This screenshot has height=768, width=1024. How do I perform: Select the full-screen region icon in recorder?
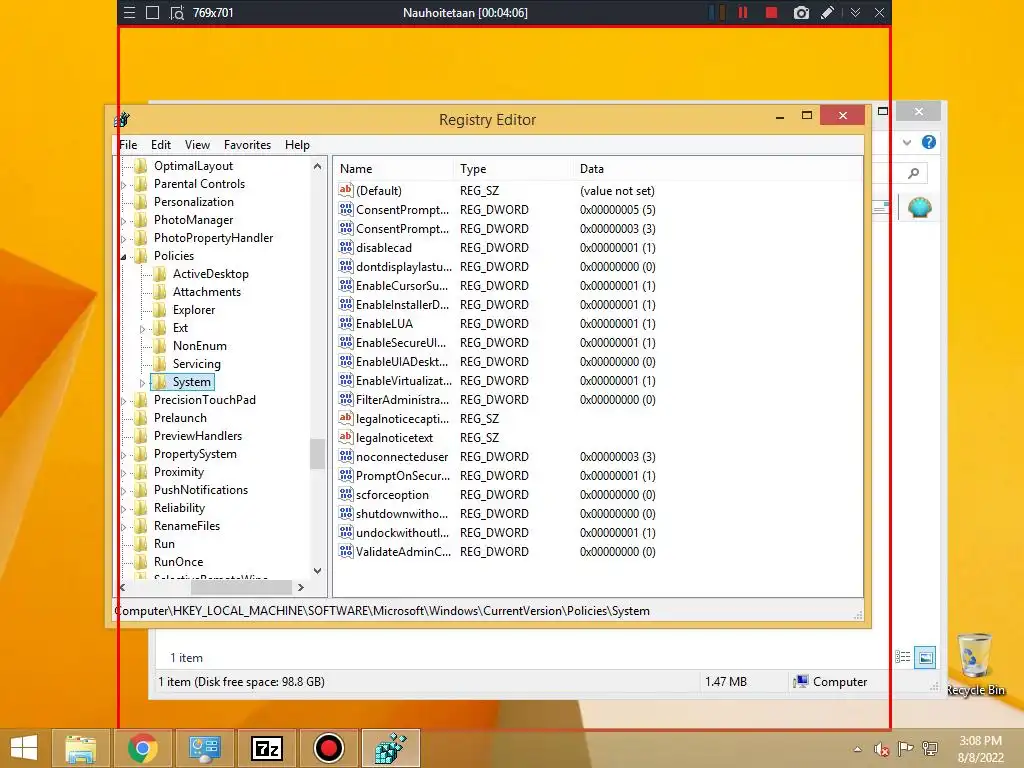[x=152, y=12]
